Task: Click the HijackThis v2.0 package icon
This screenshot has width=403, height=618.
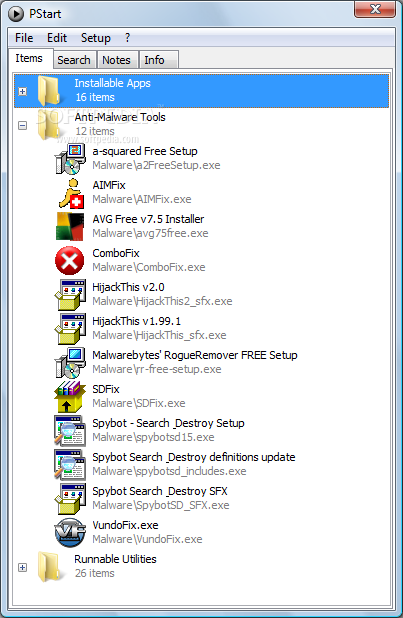Action: tap(70, 294)
